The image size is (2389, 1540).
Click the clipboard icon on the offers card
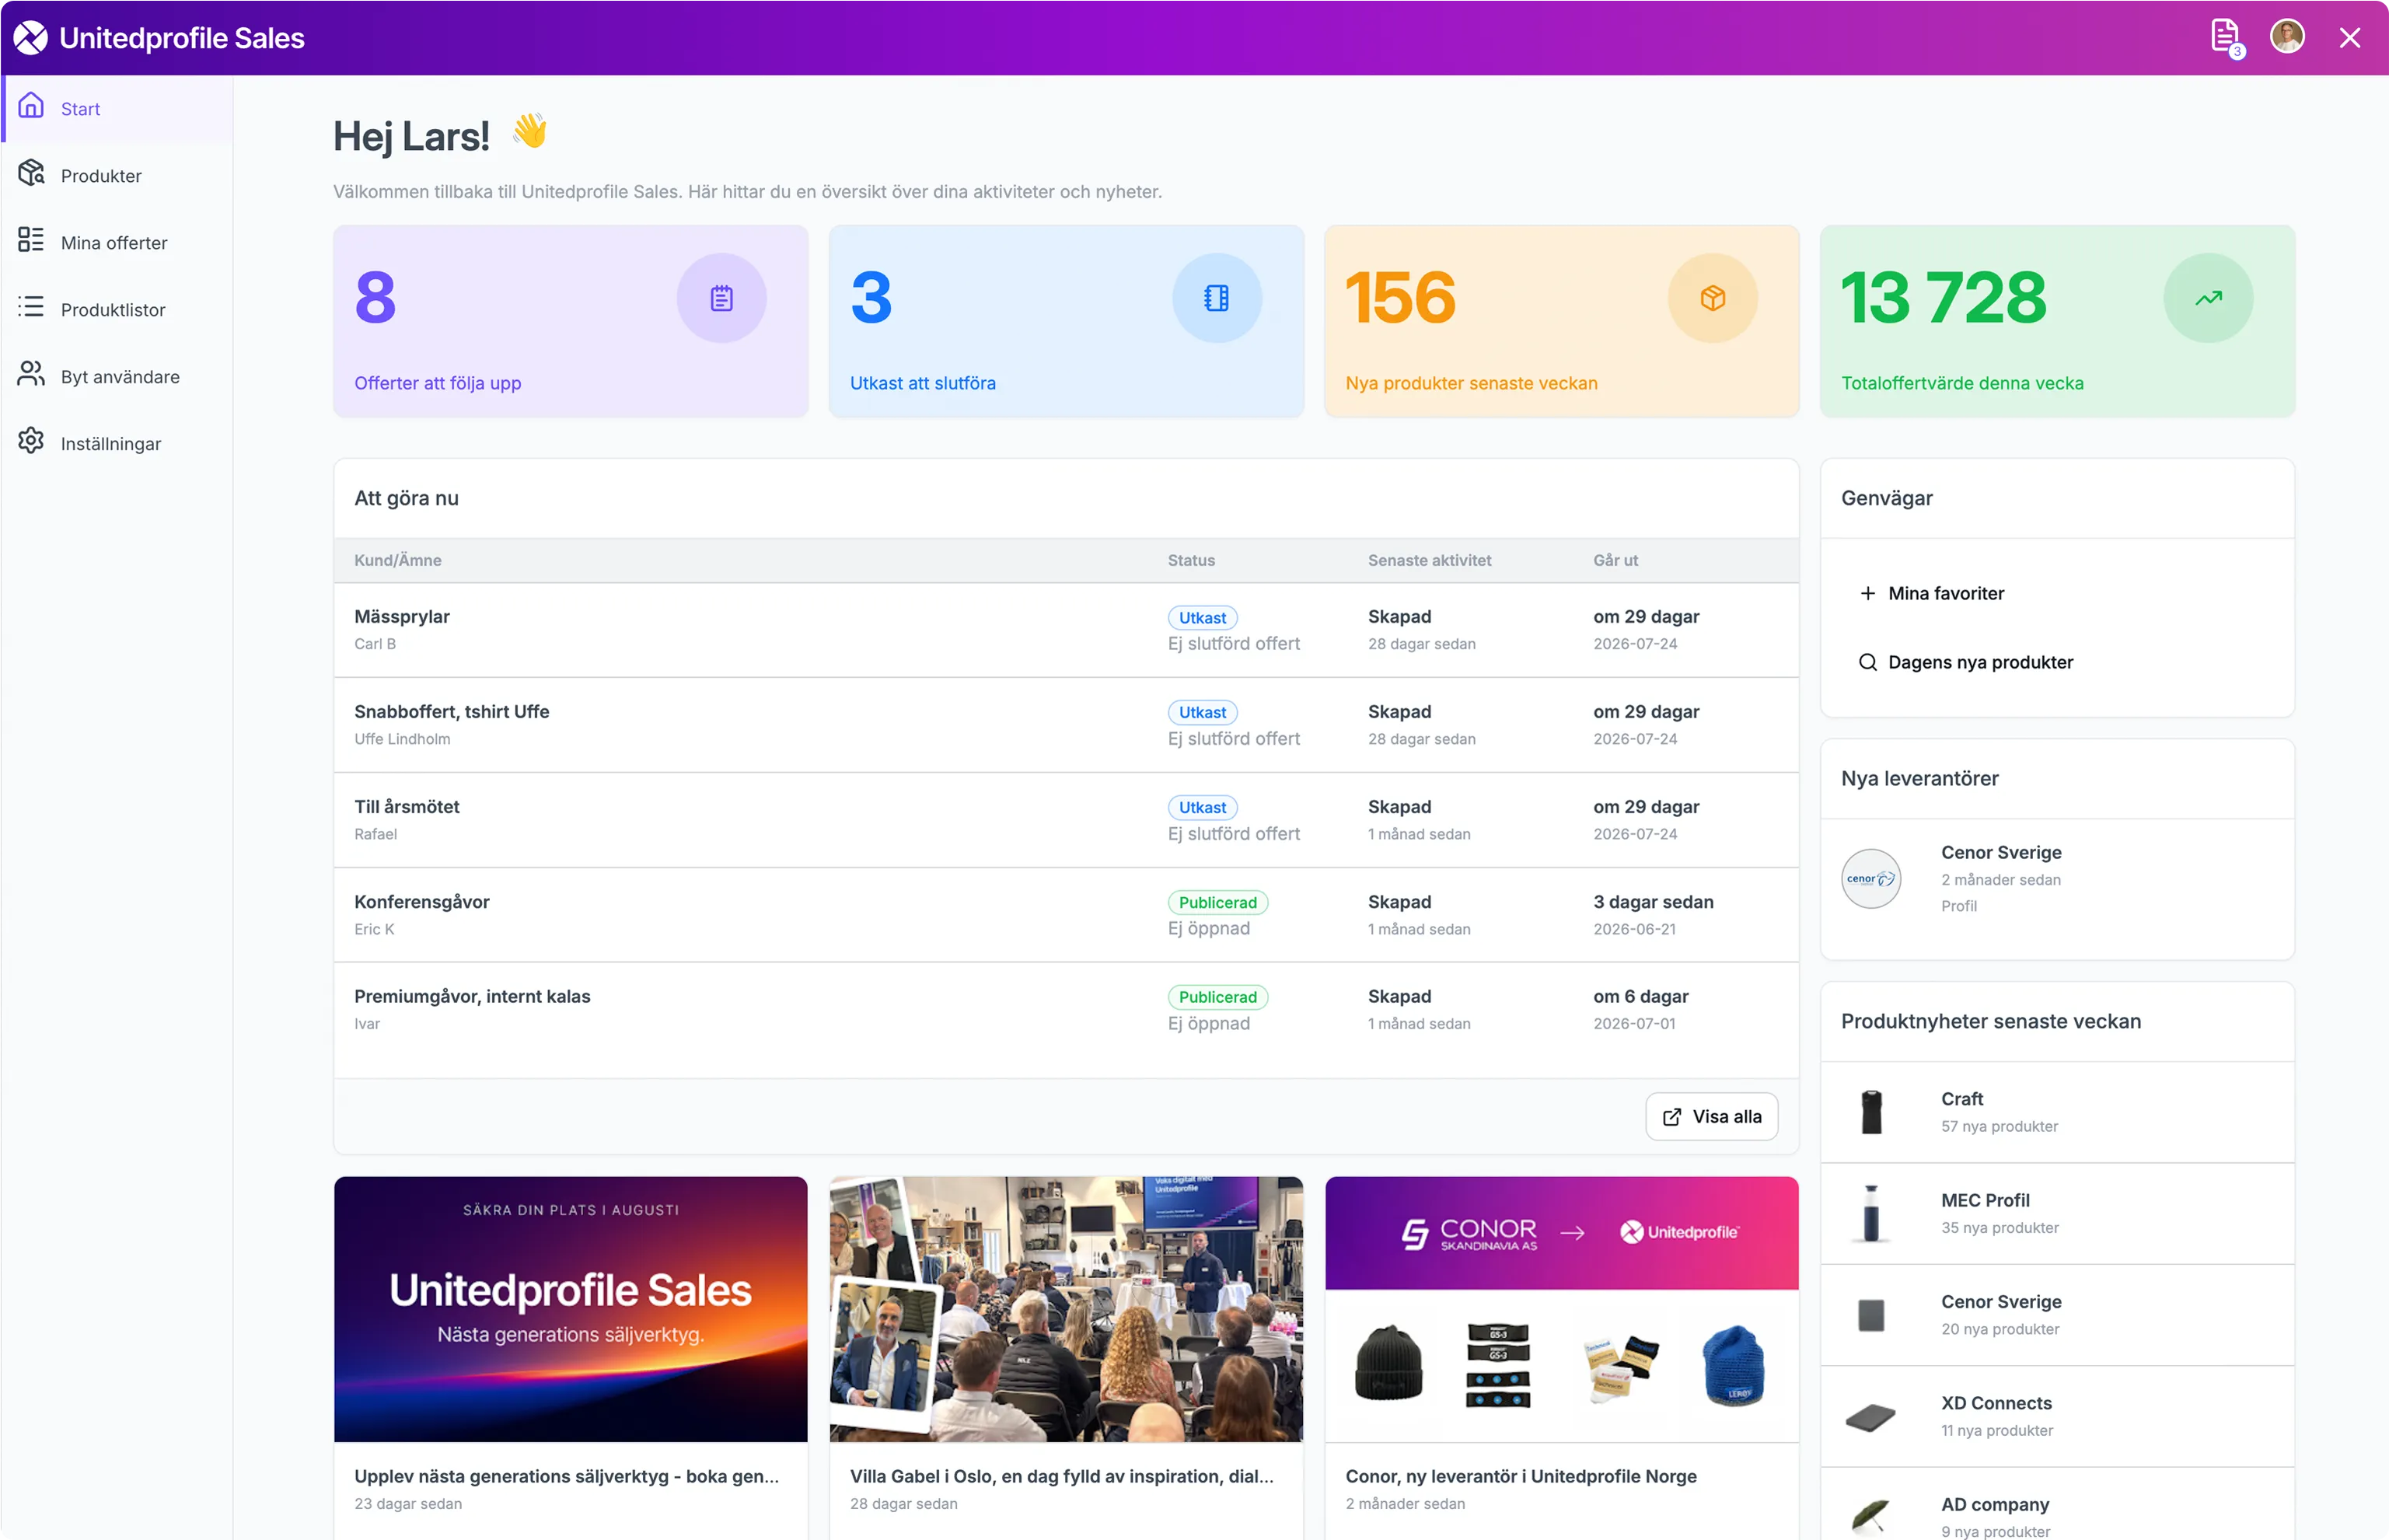721,298
